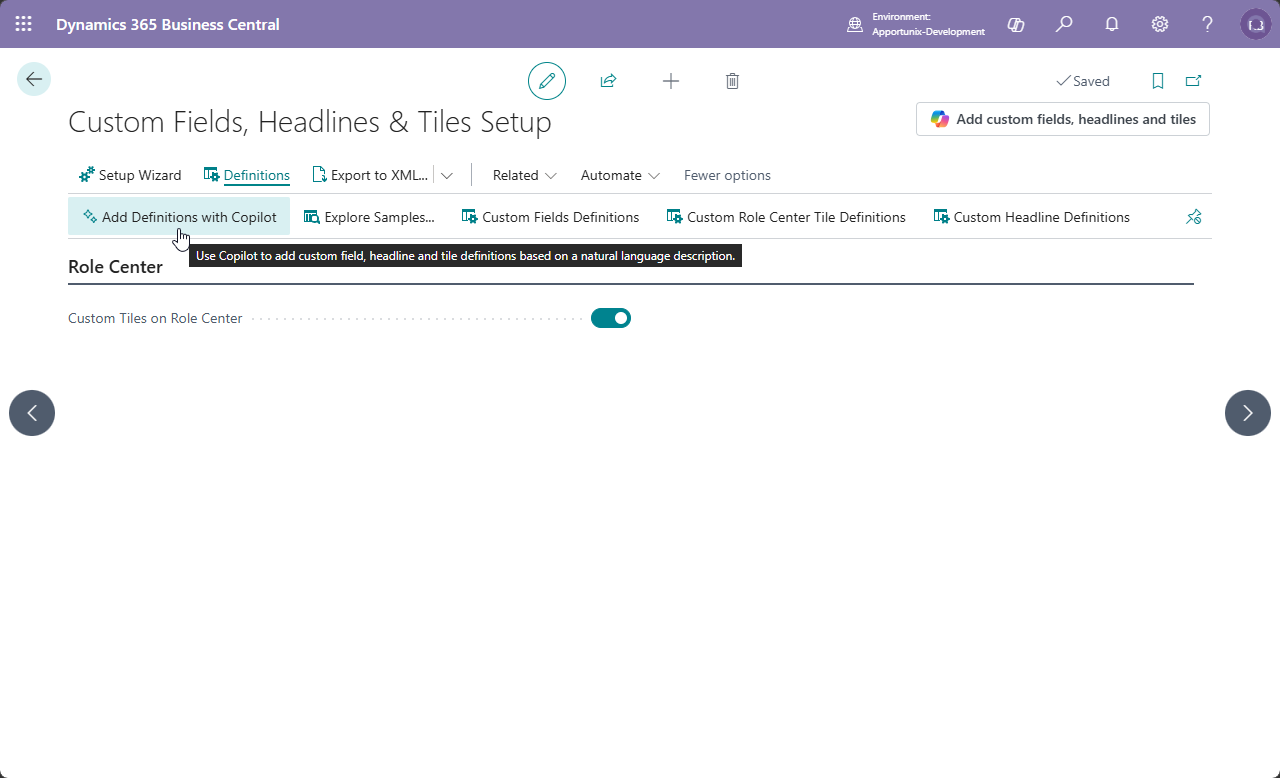Click Dynamics 365 Business Central title

pyautogui.click(x=168, y=24)
